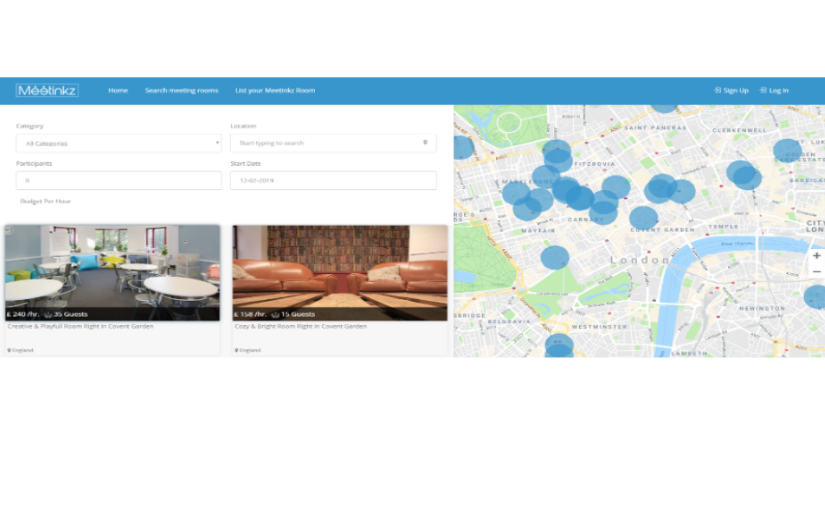This screenshot has height=525, width=825.
Task: Click the Meetinkz logo
Action: (47, 91)
